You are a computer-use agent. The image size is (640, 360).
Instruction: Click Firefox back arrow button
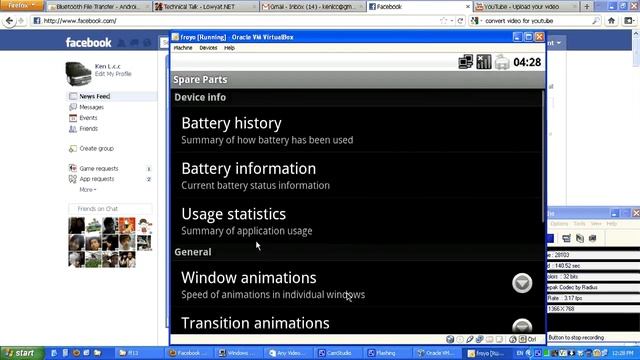tap(9, 20)
